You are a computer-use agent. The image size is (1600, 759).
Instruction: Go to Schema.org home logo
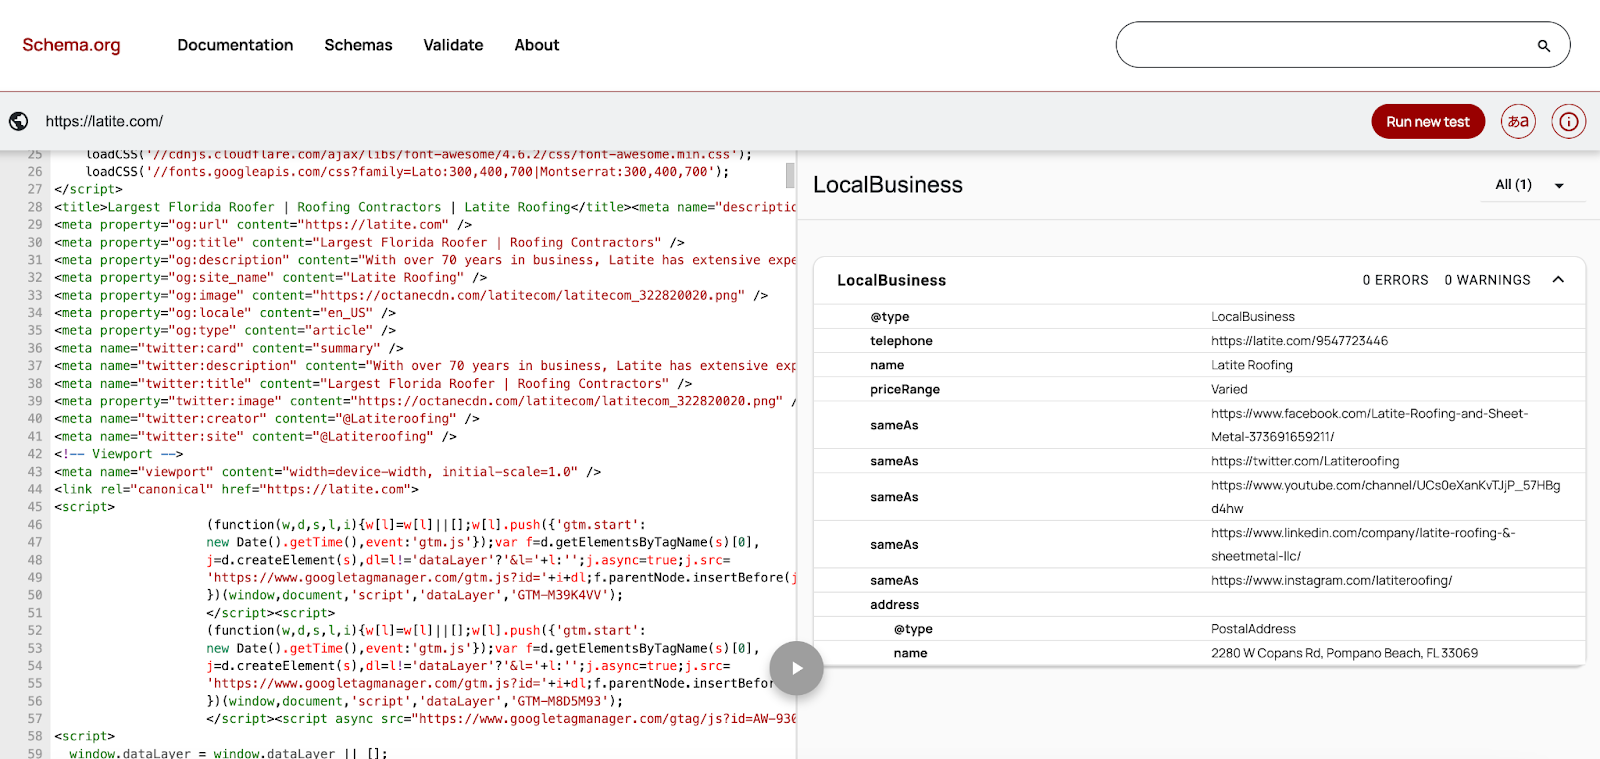point(71,45)
